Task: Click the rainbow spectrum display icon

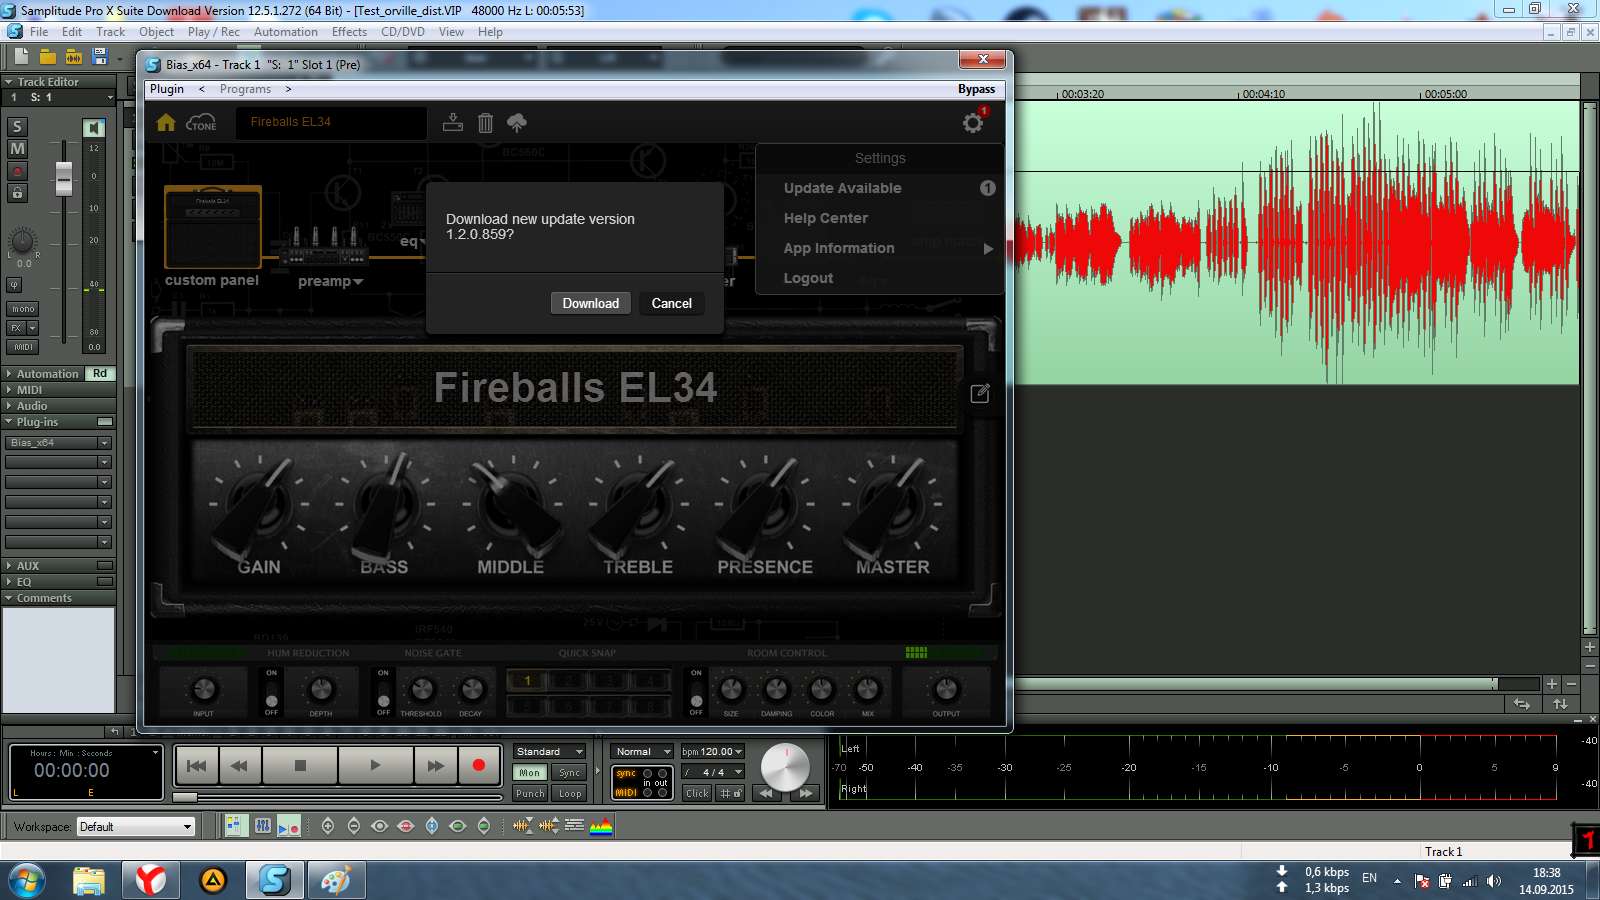Action: coord(601,826)
